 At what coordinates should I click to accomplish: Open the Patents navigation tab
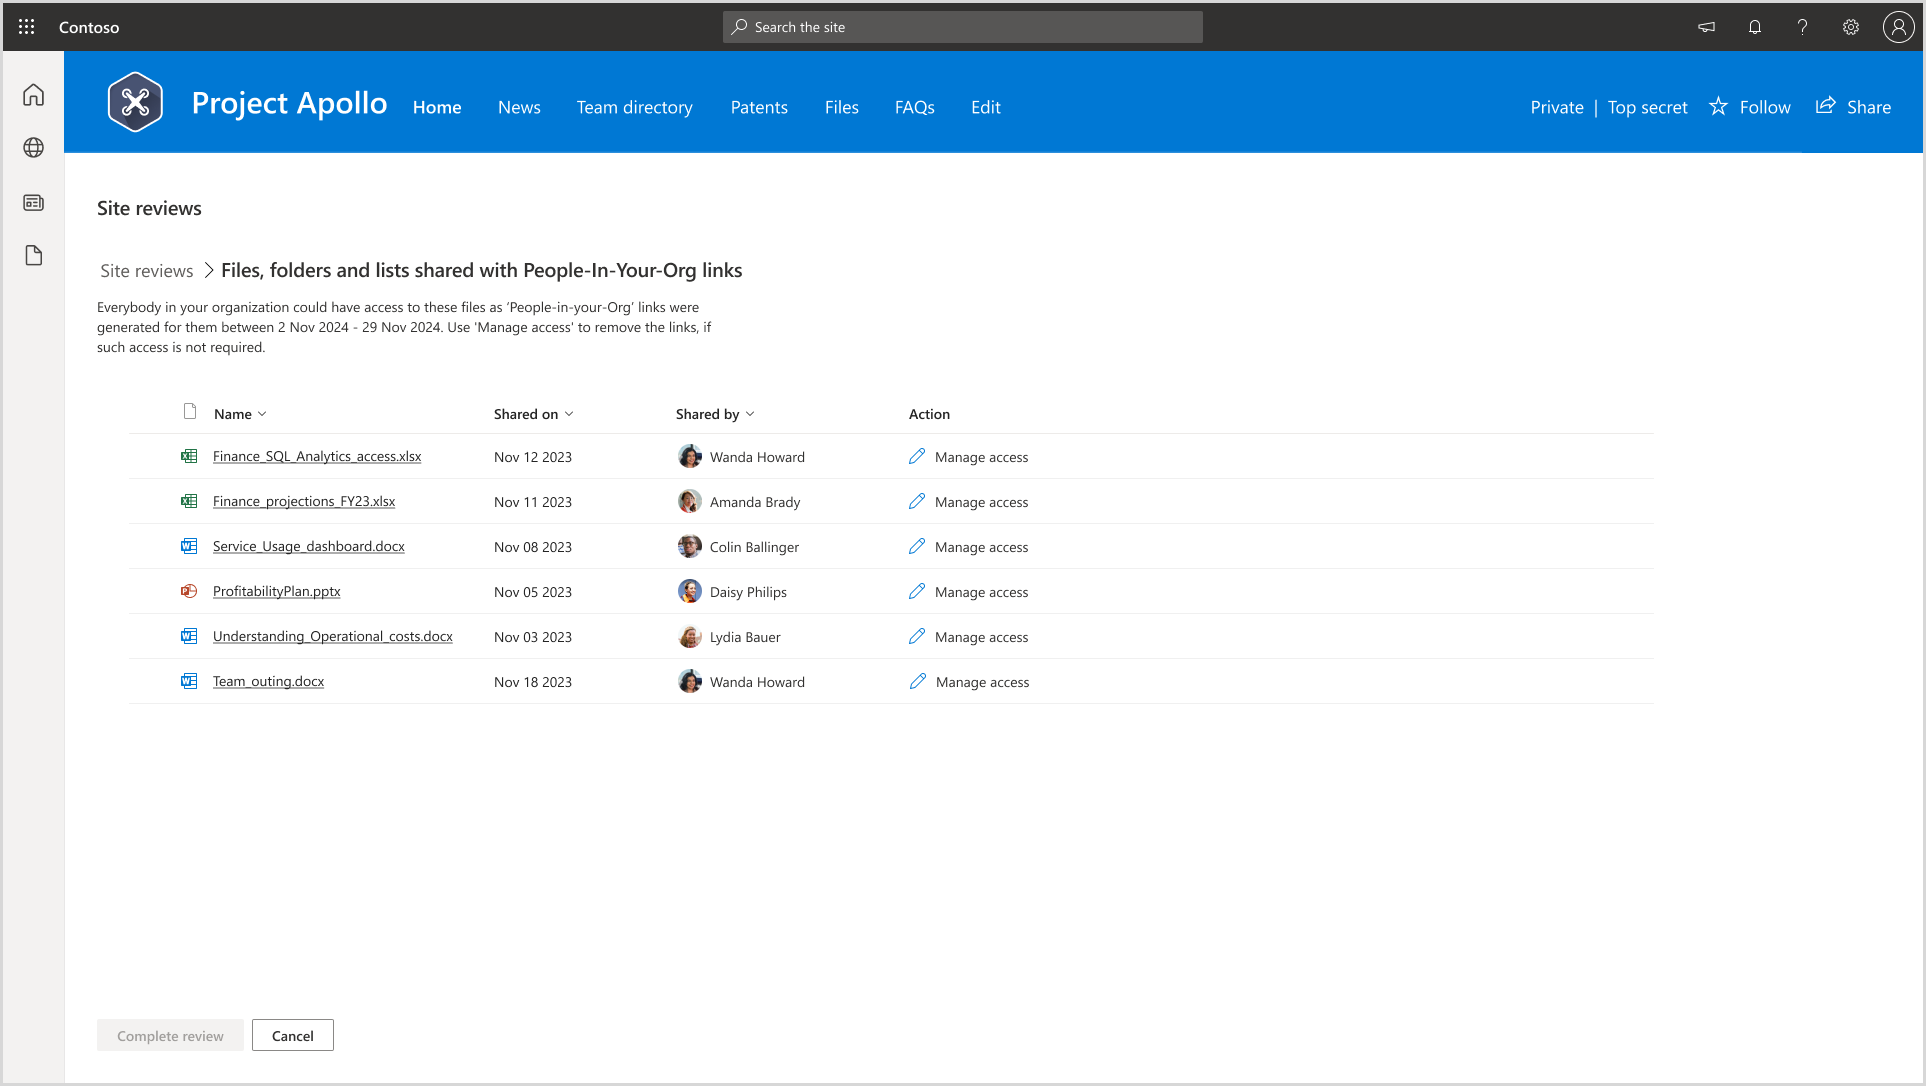[758, 107]
